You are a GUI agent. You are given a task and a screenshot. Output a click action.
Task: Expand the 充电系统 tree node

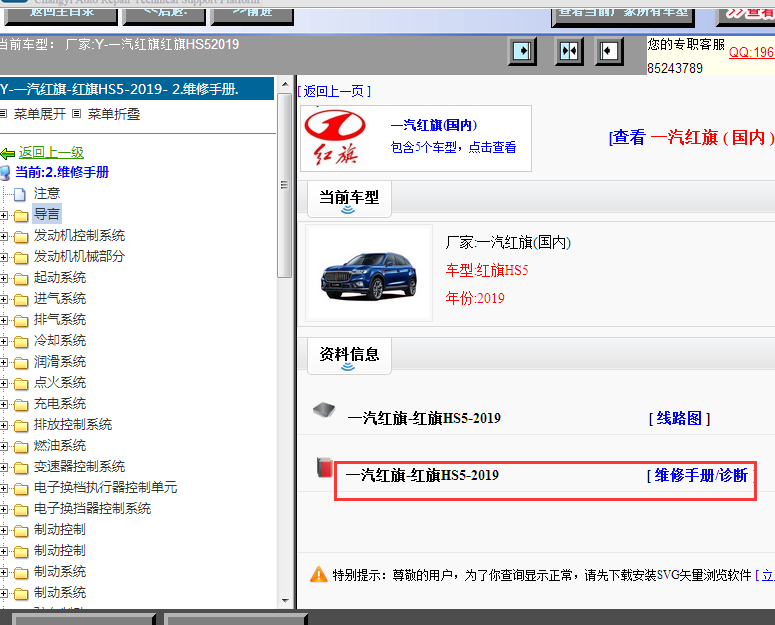3,405
